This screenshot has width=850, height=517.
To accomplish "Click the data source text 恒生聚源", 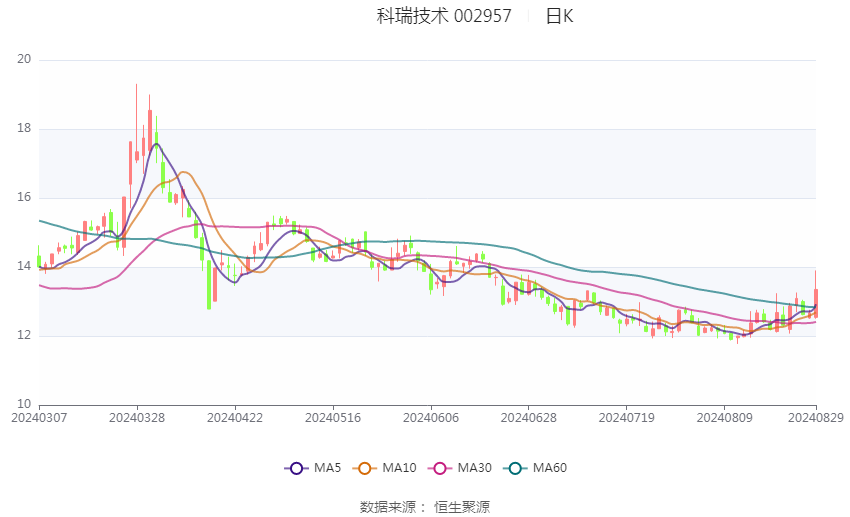I will tap(462, 507).
